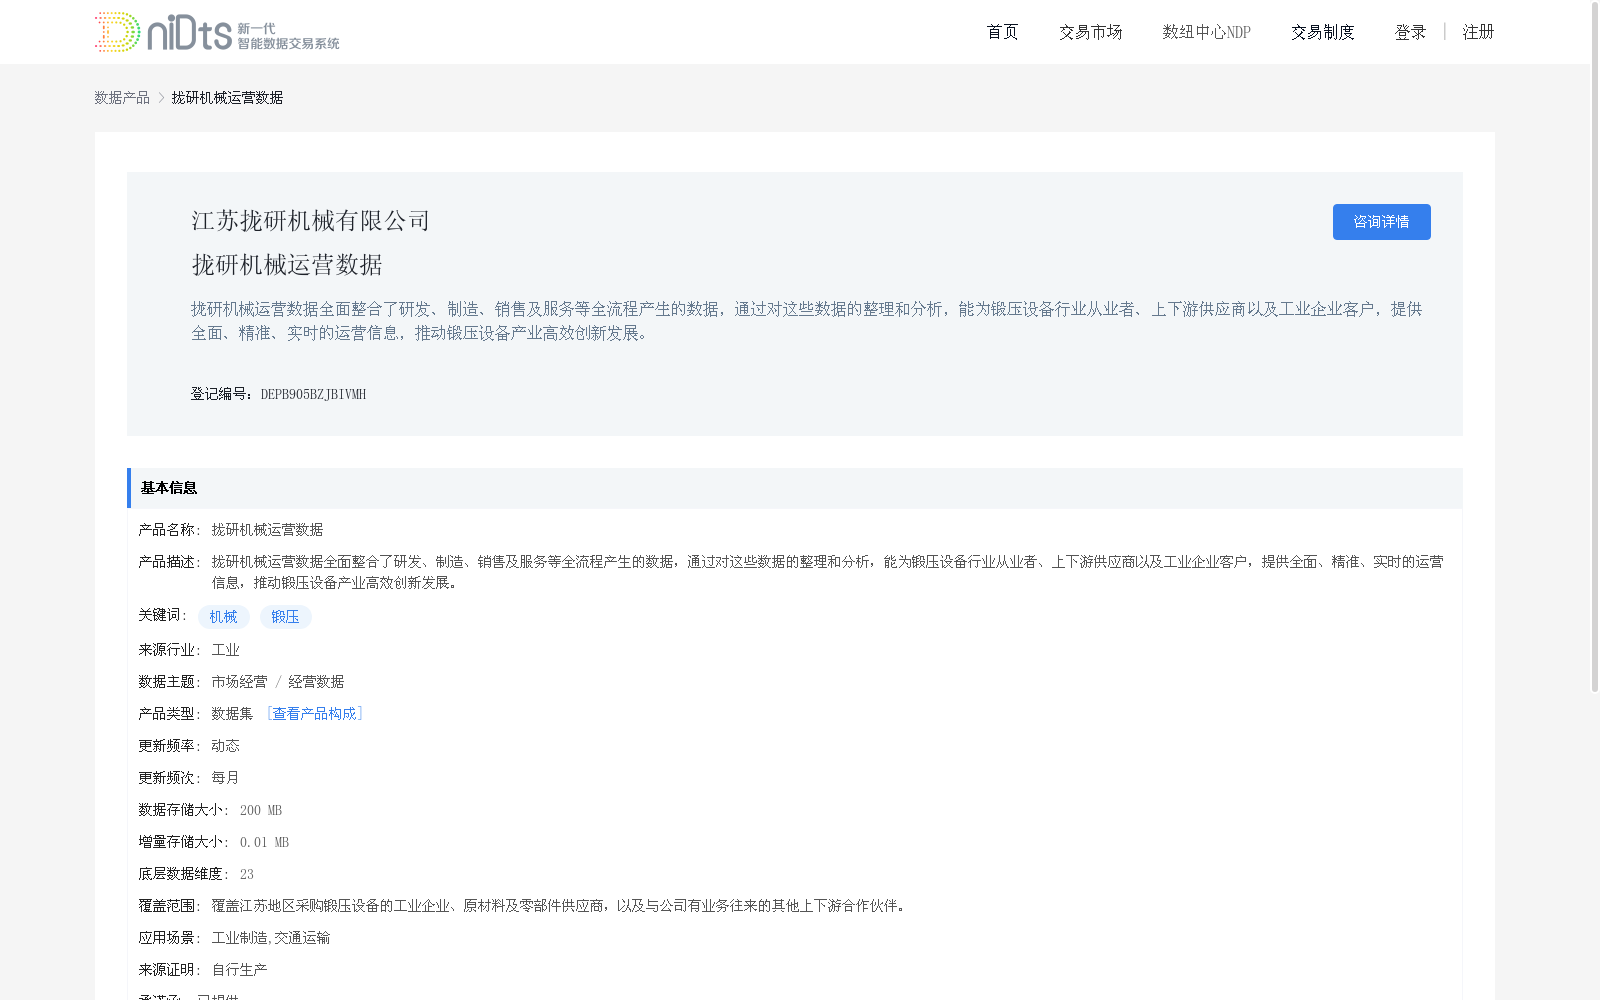Image resolution: width=1600 pixels, height=1000 pixels.
Task: Select the 机械 keyword tag
Action: tap(224, 617)
